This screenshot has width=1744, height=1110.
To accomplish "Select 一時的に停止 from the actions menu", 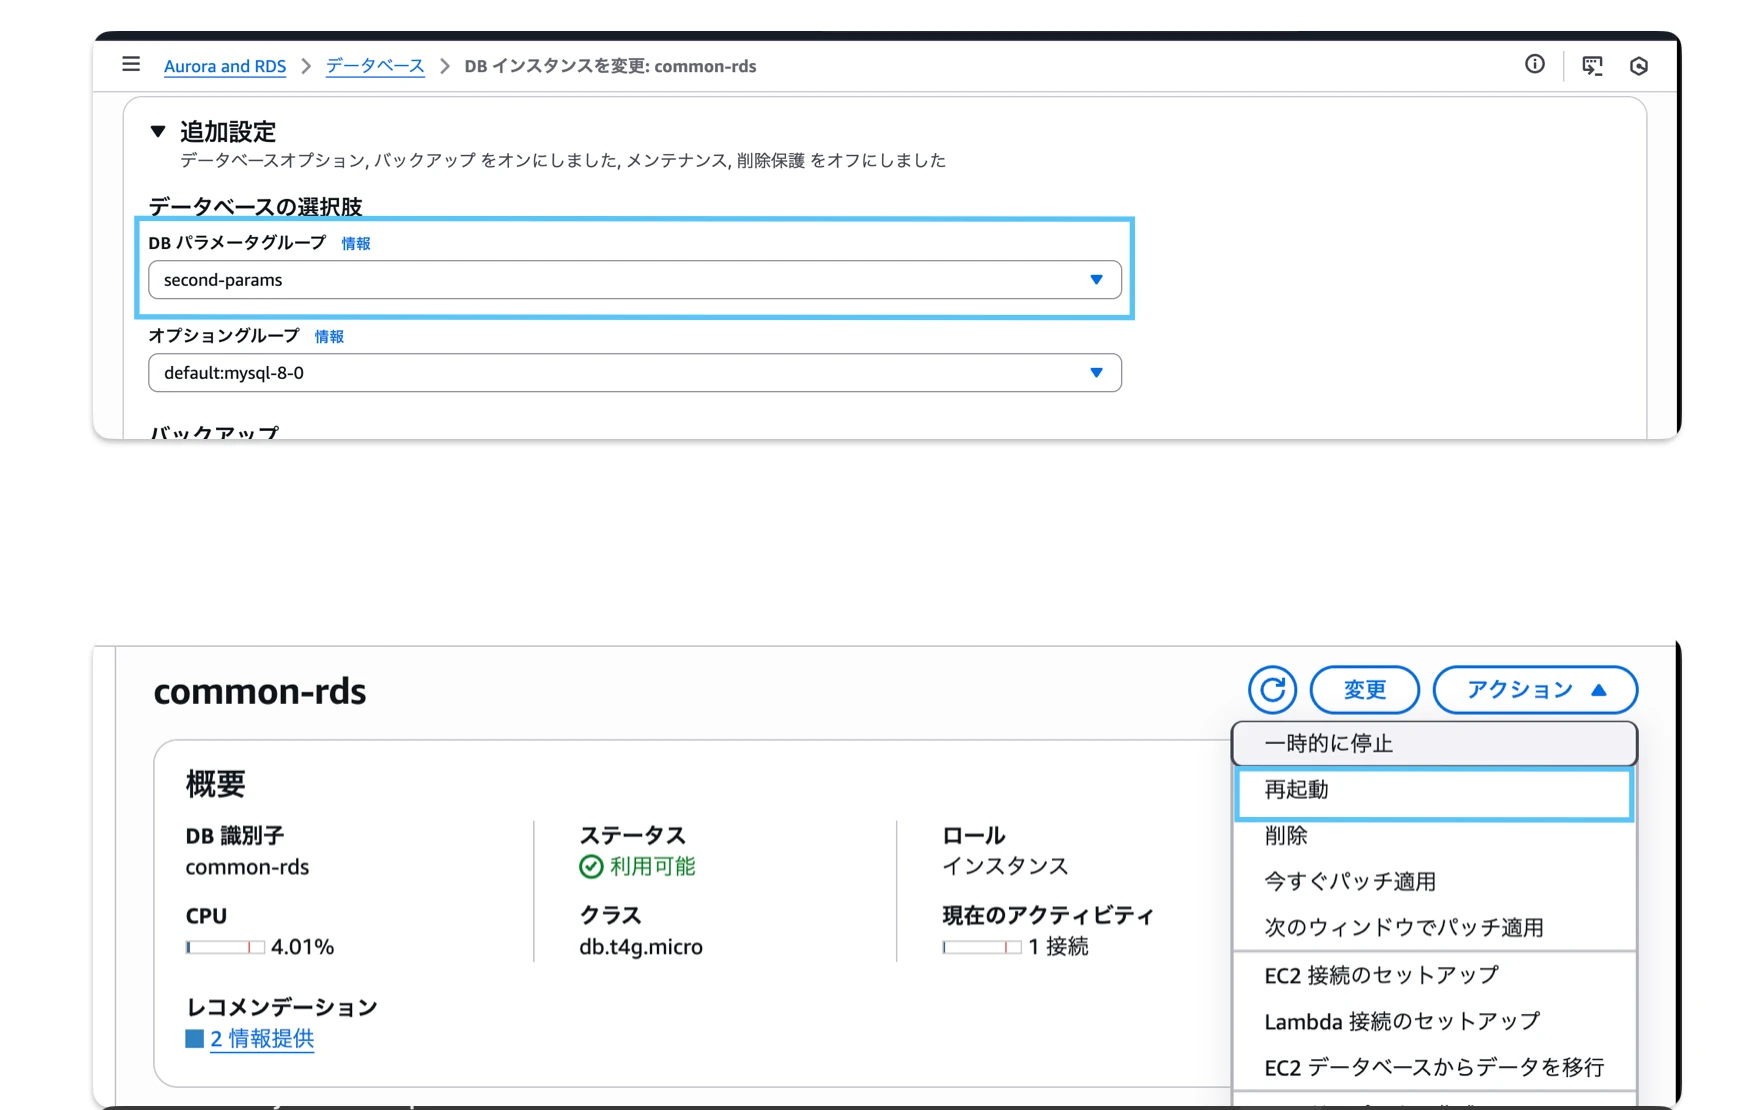I will pos(1433,743).
